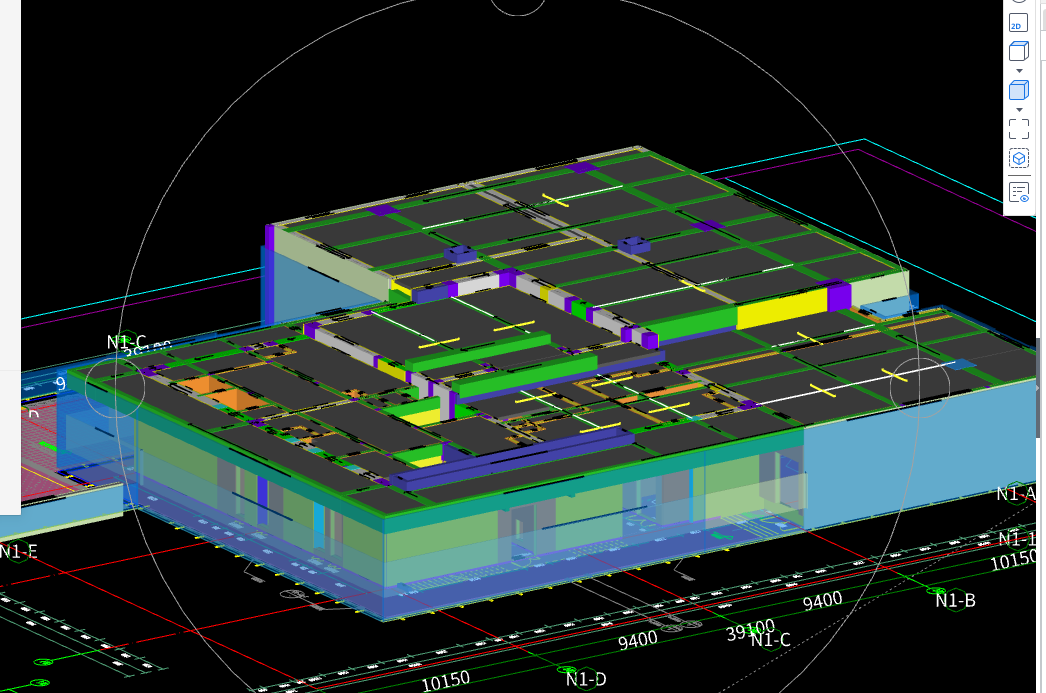Click the N1-B axis label
1046x693 pixels.
tap(955, 600)
